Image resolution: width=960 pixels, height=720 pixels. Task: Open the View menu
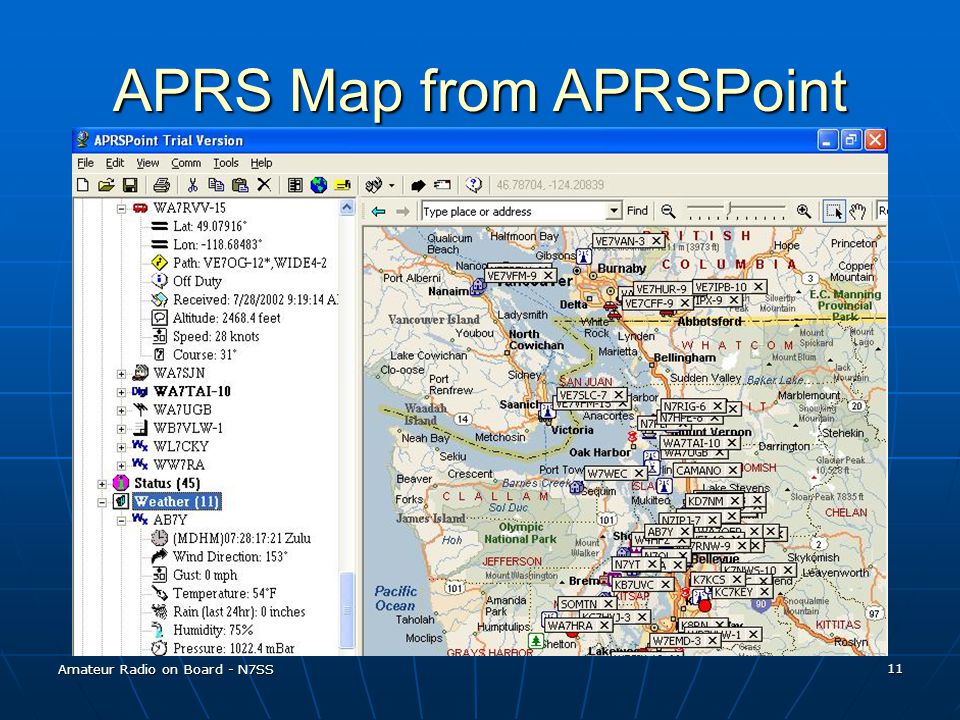pos(148,163)
